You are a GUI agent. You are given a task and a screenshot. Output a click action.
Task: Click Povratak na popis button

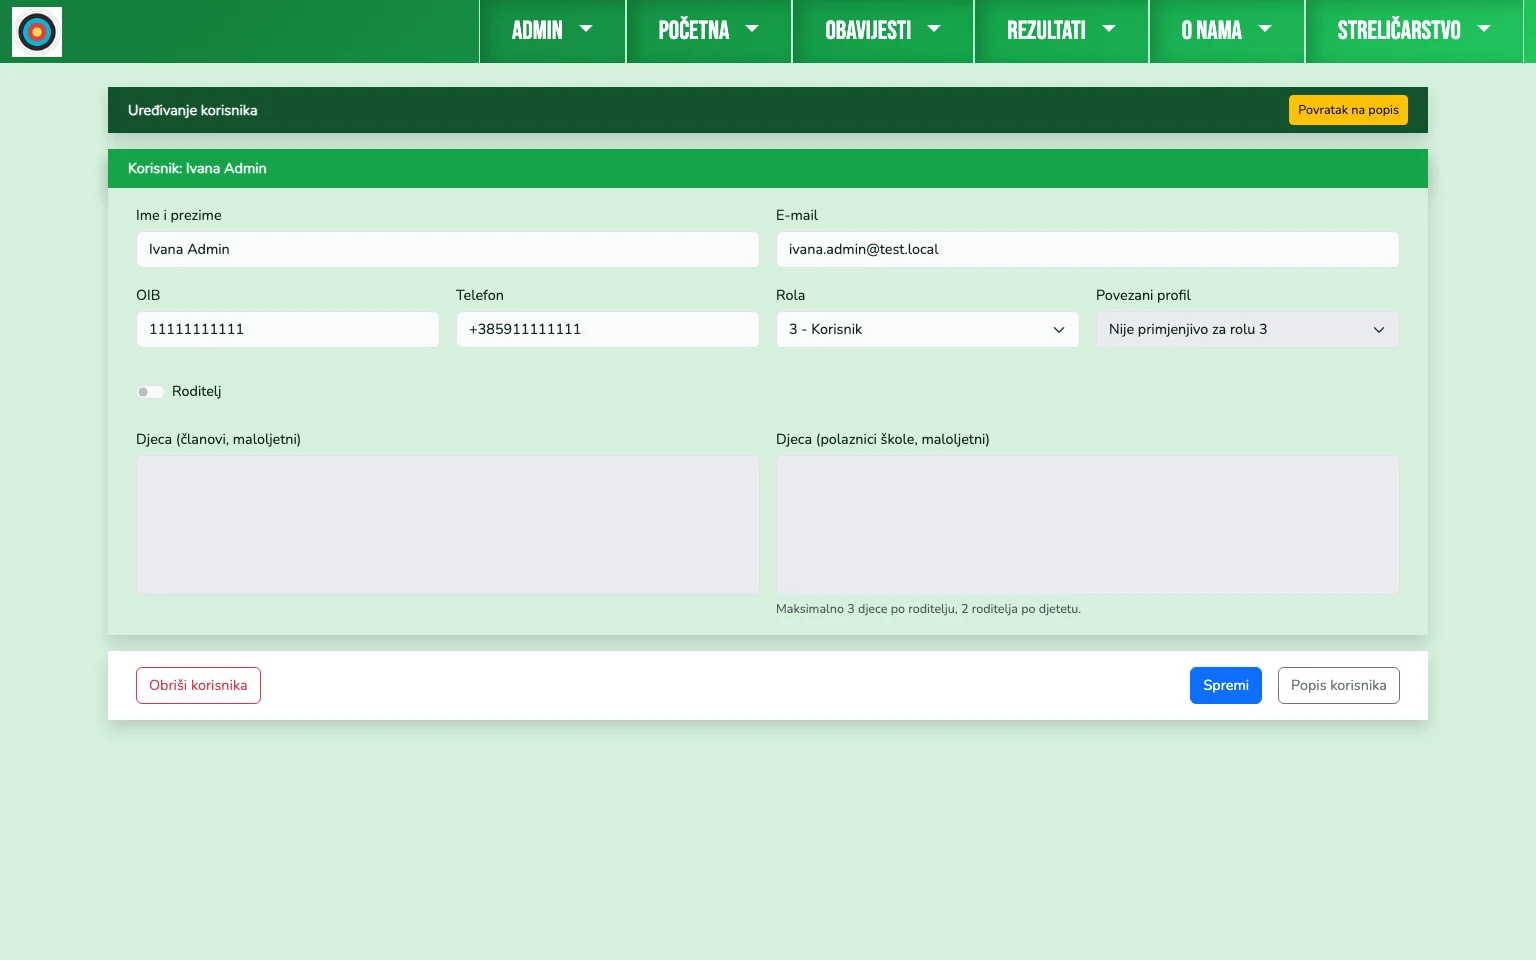click(1347, 111)
